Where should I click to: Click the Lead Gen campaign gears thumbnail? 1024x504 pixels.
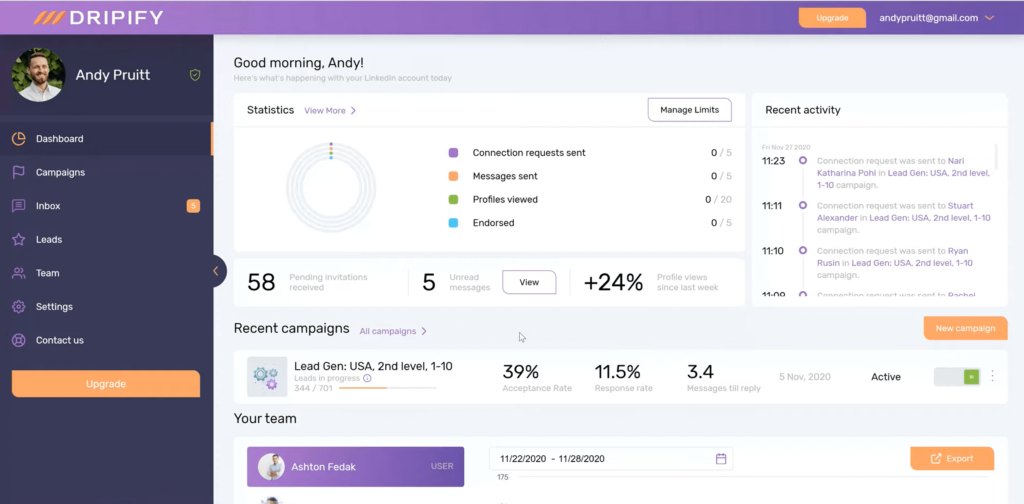[x=267, y=377]
